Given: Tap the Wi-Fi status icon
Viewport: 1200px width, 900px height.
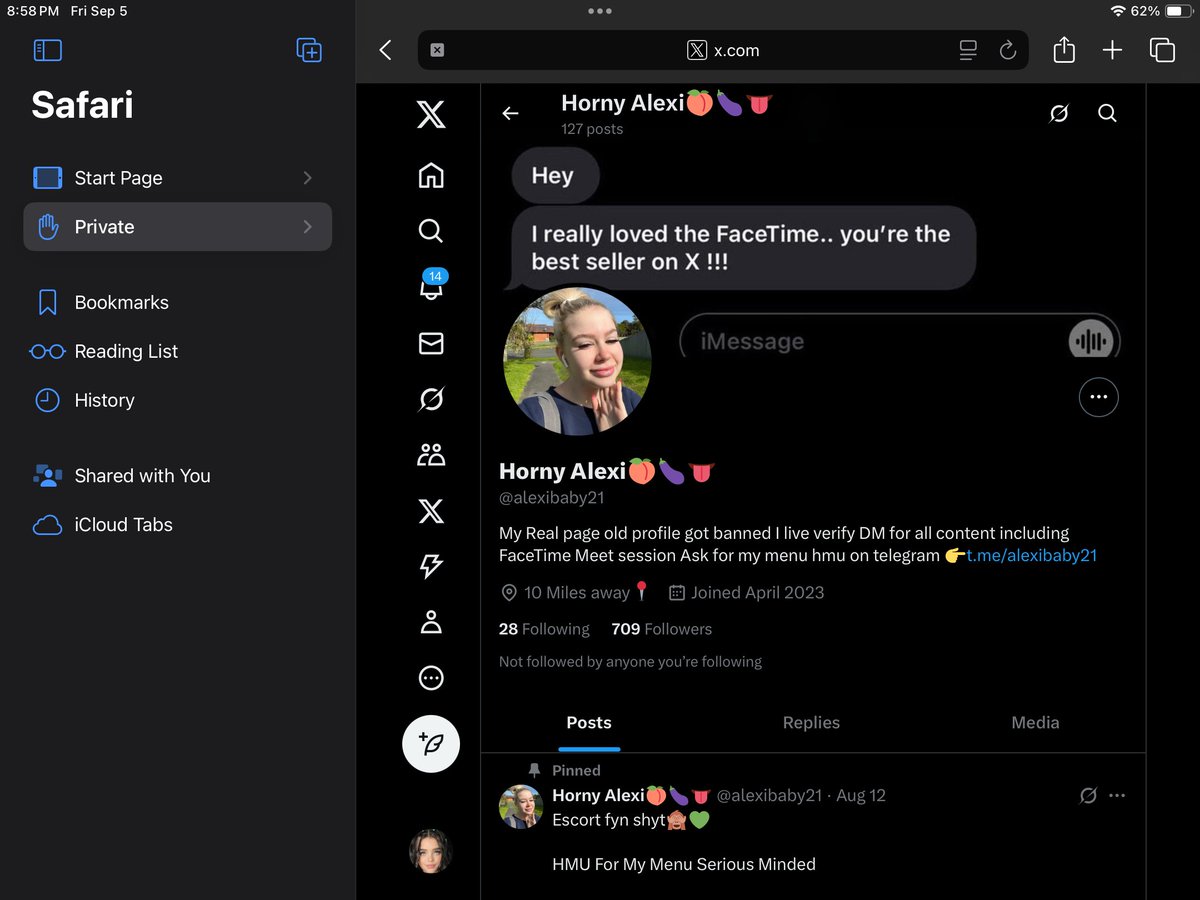Looking at the screenshot, I should point(1118,11).
